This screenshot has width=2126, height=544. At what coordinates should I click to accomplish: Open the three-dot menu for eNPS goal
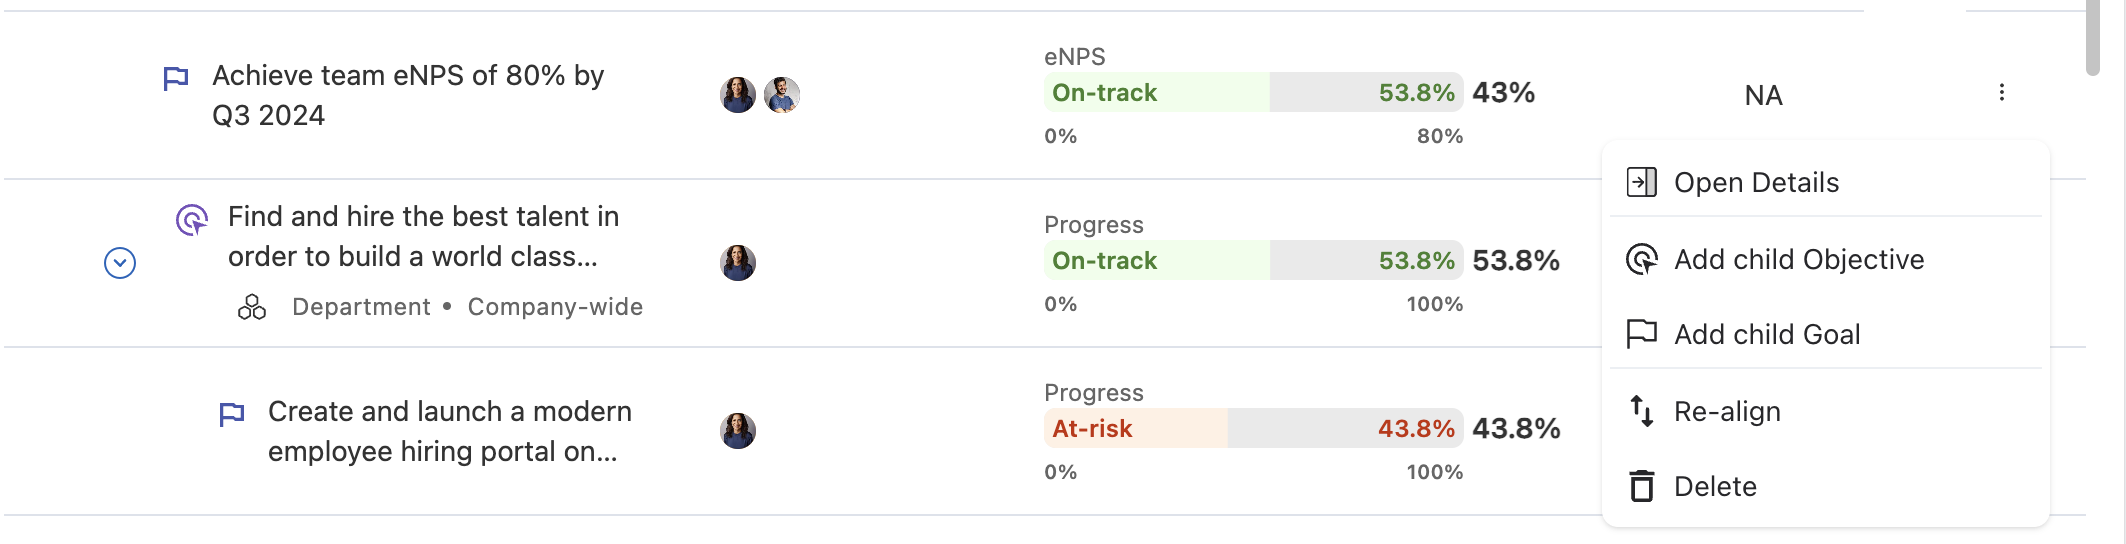(2001, 93)
